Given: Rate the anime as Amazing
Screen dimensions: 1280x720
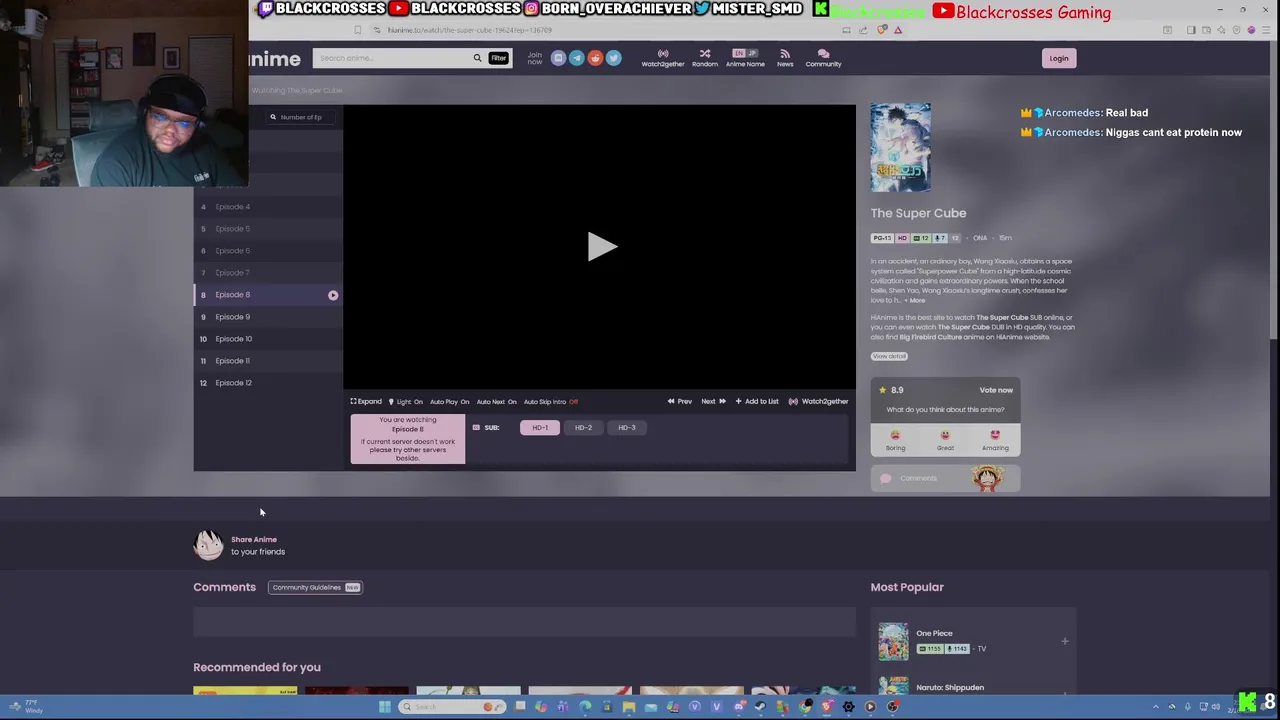Looking at the screenshot, I should [995, 441].
